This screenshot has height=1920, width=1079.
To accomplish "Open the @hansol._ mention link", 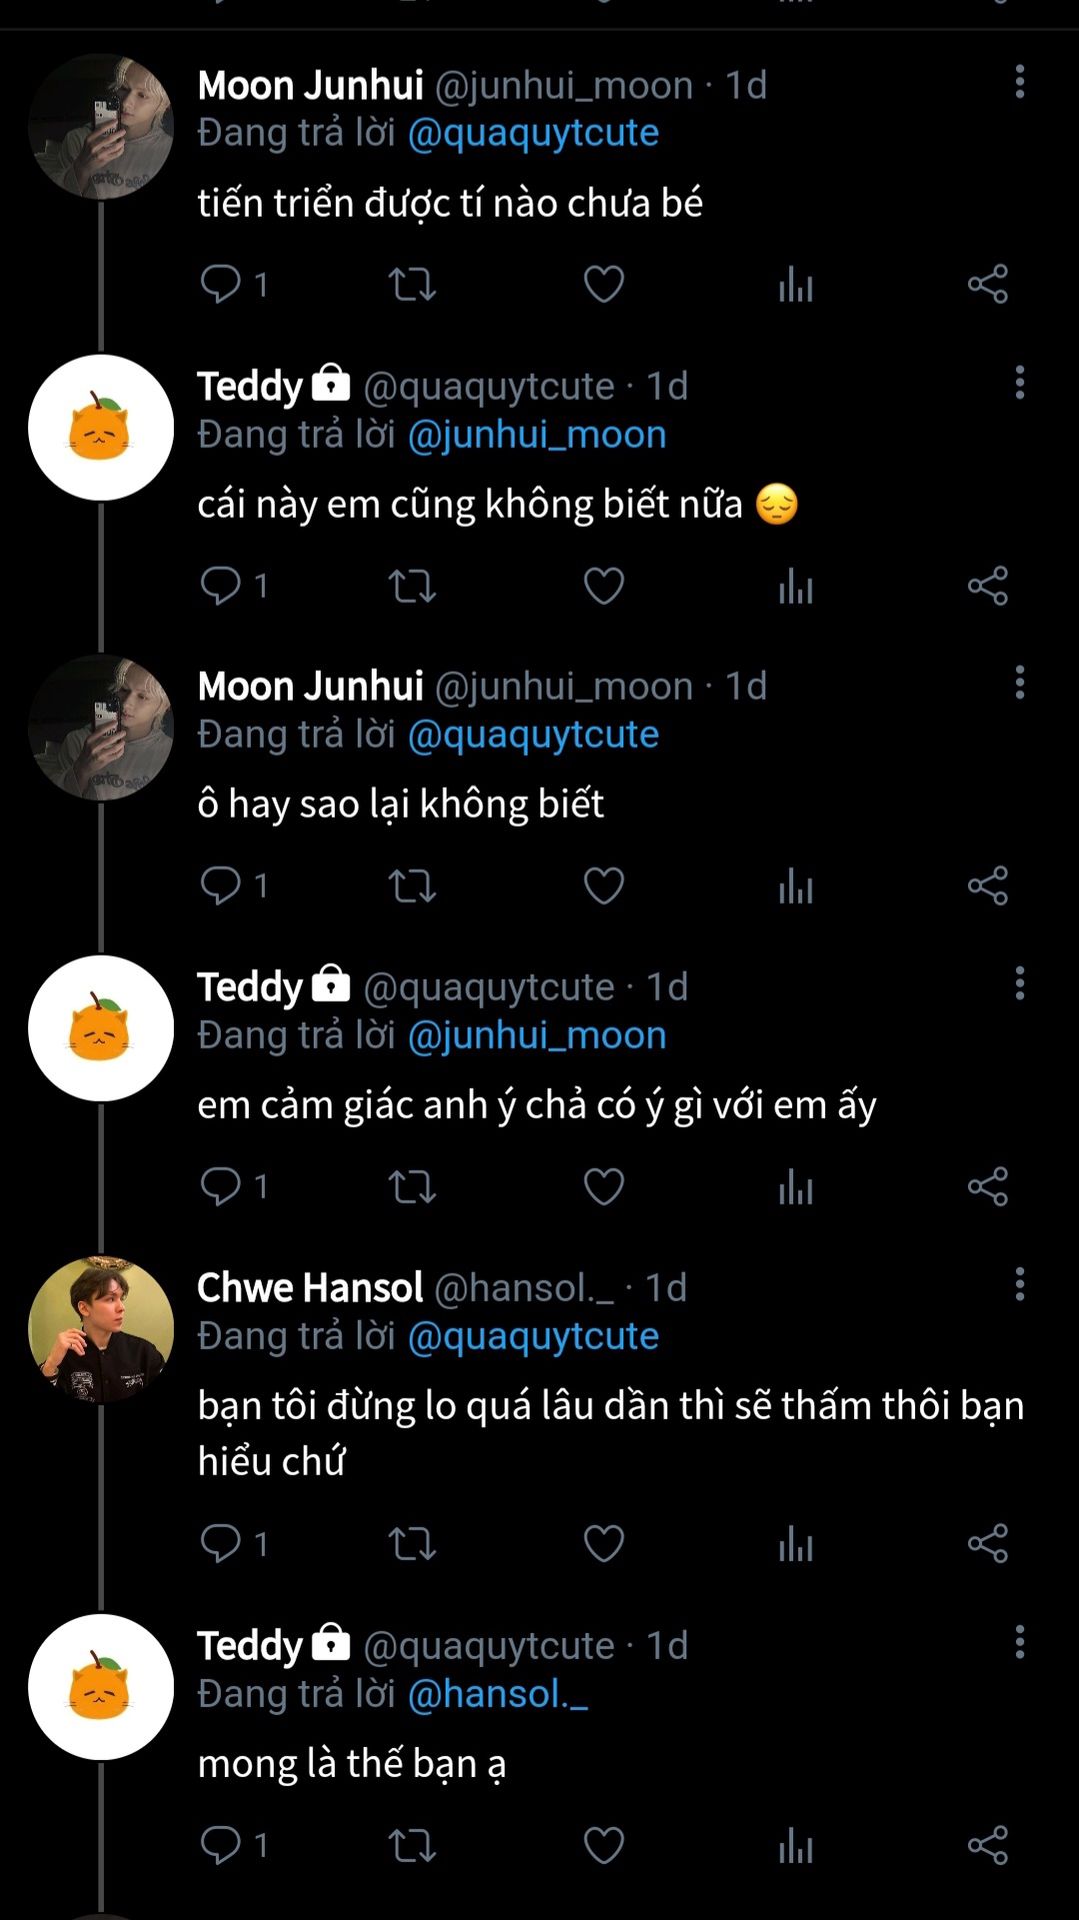I will click(497, 1694).
